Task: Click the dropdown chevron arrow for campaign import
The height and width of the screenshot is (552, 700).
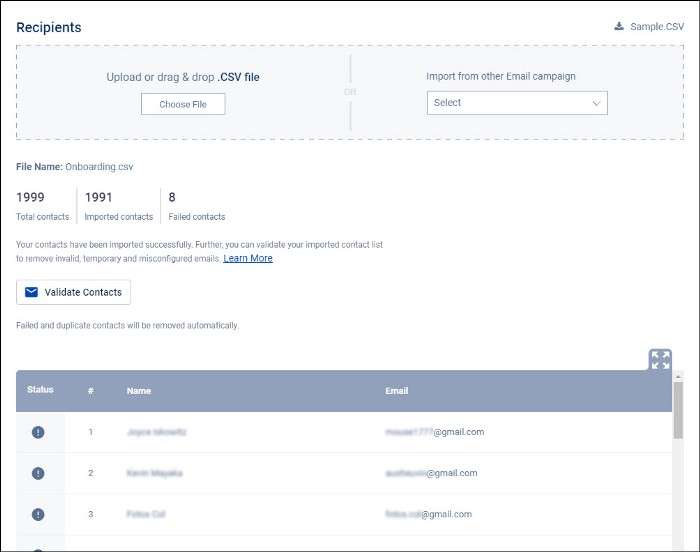Action: coord(597,103)
